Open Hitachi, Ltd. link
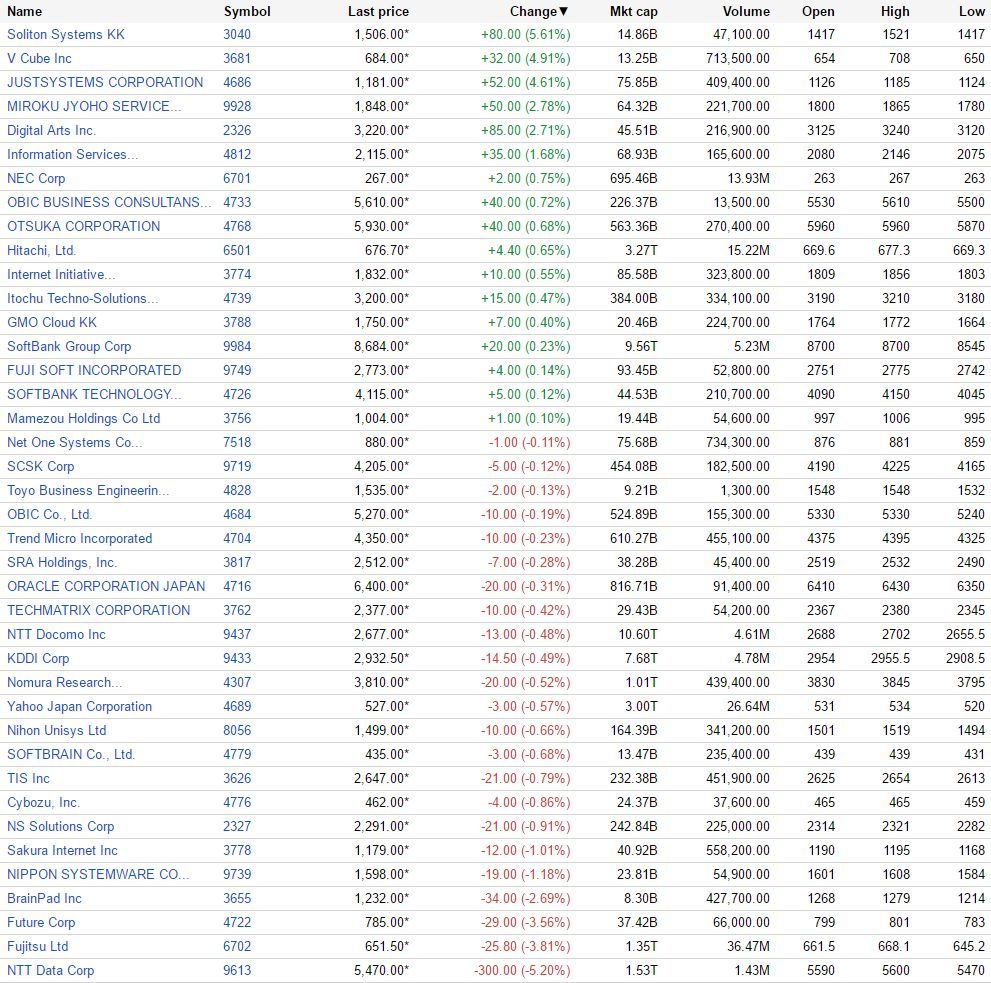Screen dimensions: 991x983 (x=41, y=250)
